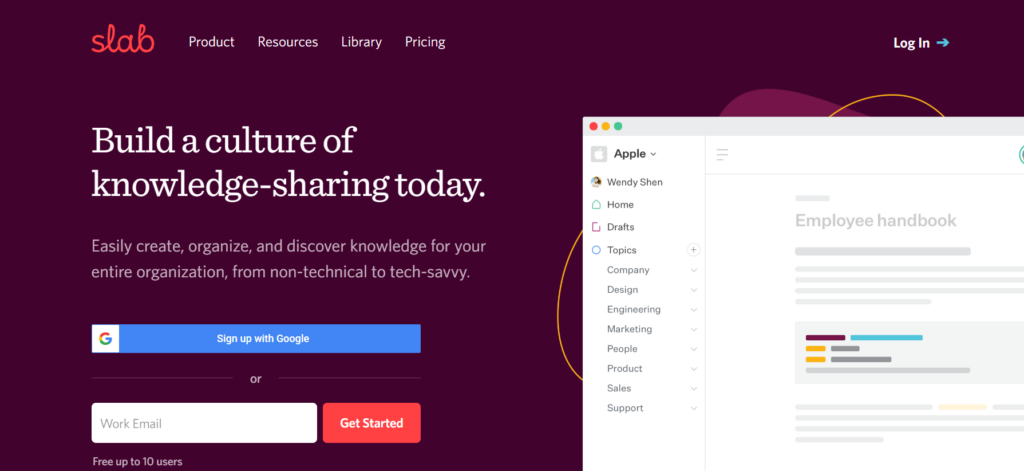The width and height of the screenshot is (1024, 471).
Task: Open the Design topic
Action: (622, 289)
